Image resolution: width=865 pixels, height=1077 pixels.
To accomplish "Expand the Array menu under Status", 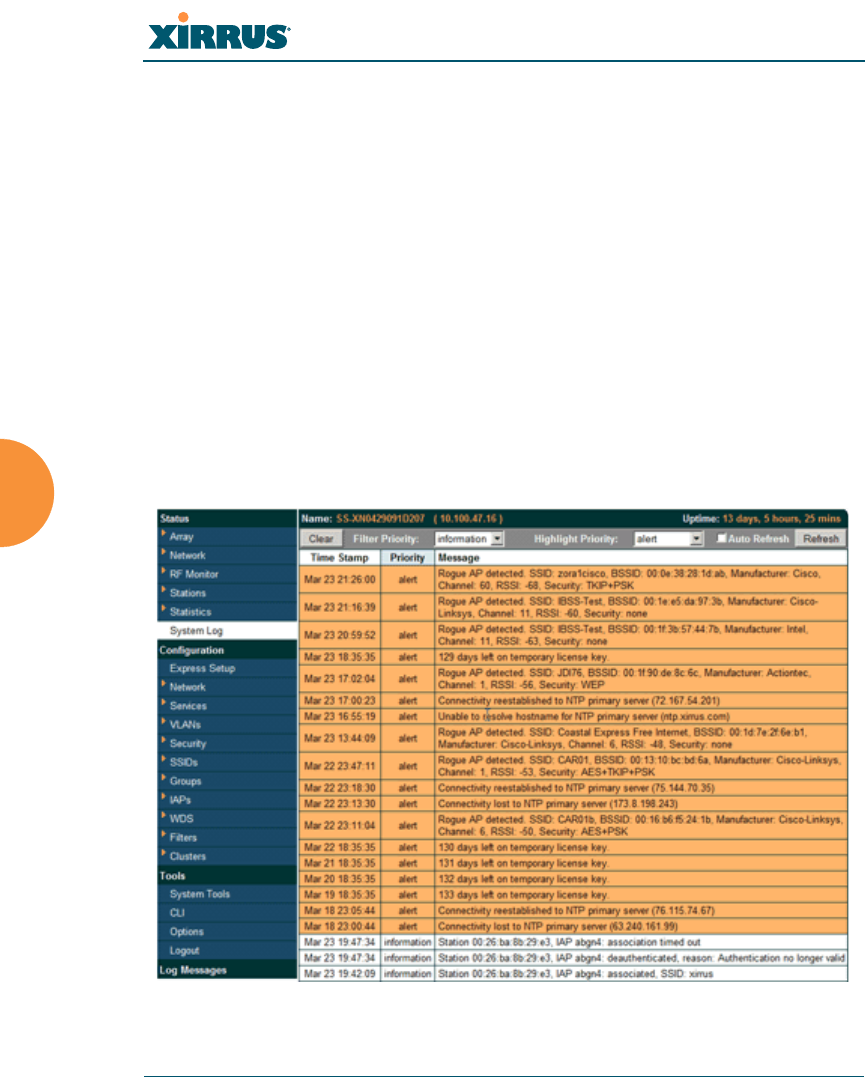I will [181, 537].
